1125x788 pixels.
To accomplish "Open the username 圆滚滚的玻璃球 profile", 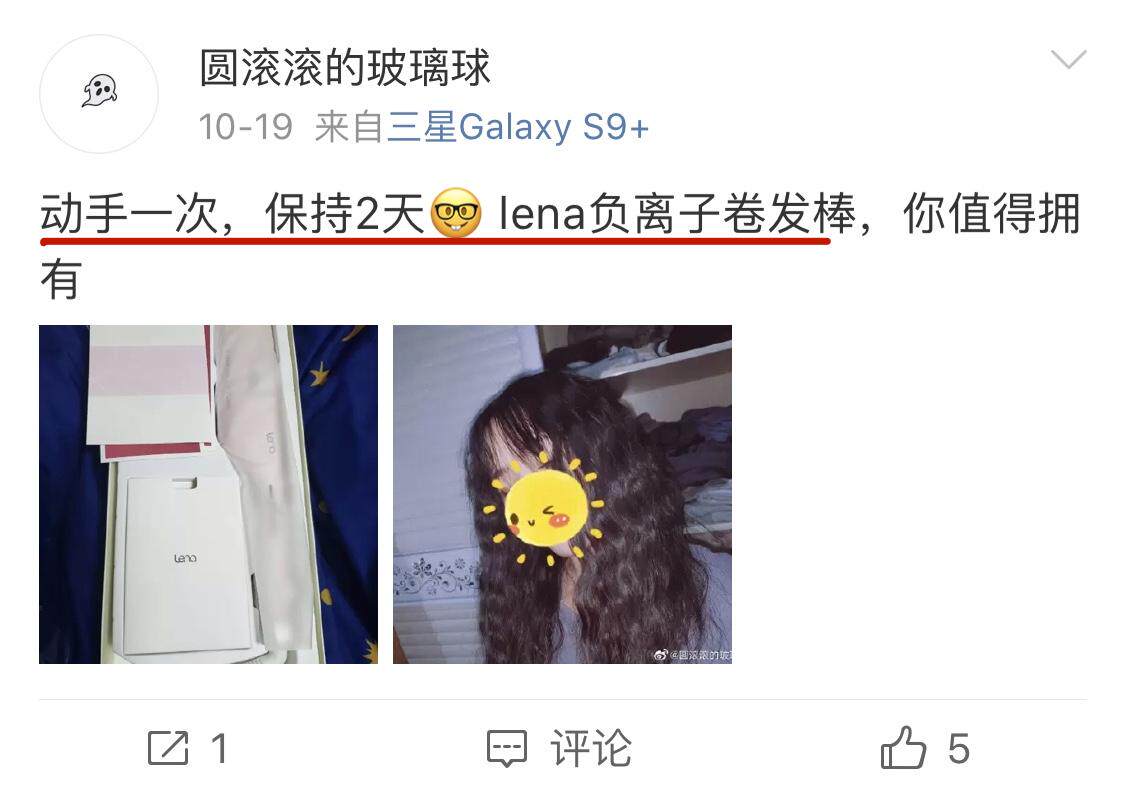I will 345,67.
